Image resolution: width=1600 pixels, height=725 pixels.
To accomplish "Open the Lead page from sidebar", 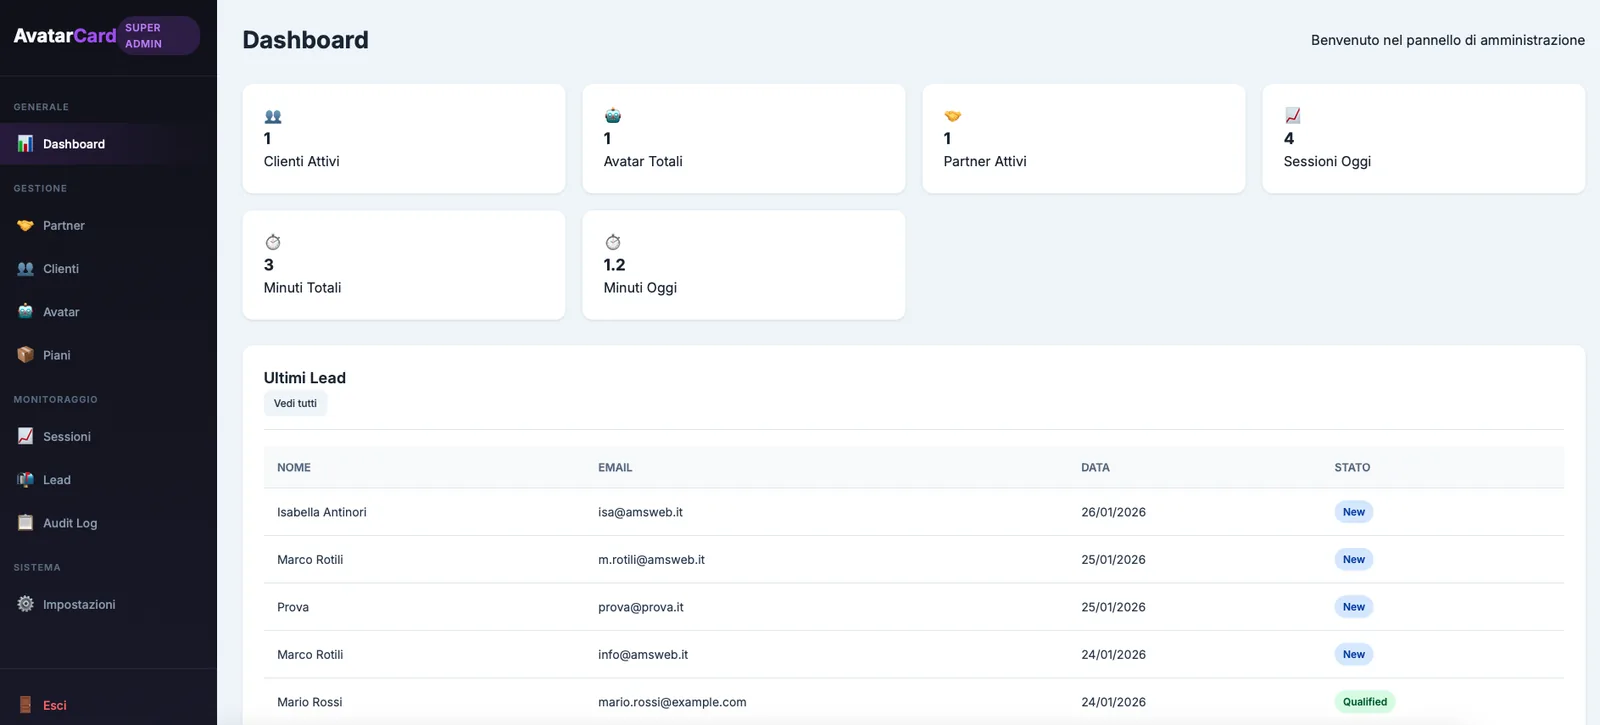I will pos(108,480).
